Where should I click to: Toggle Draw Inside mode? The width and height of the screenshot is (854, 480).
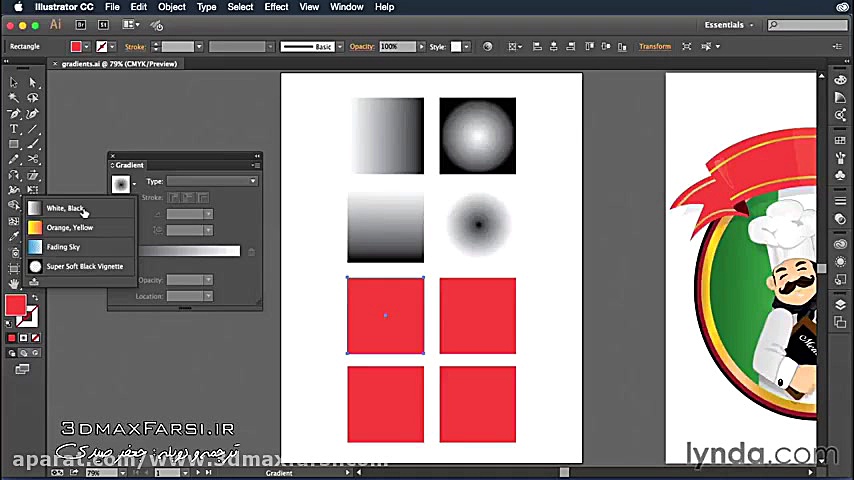35,353
